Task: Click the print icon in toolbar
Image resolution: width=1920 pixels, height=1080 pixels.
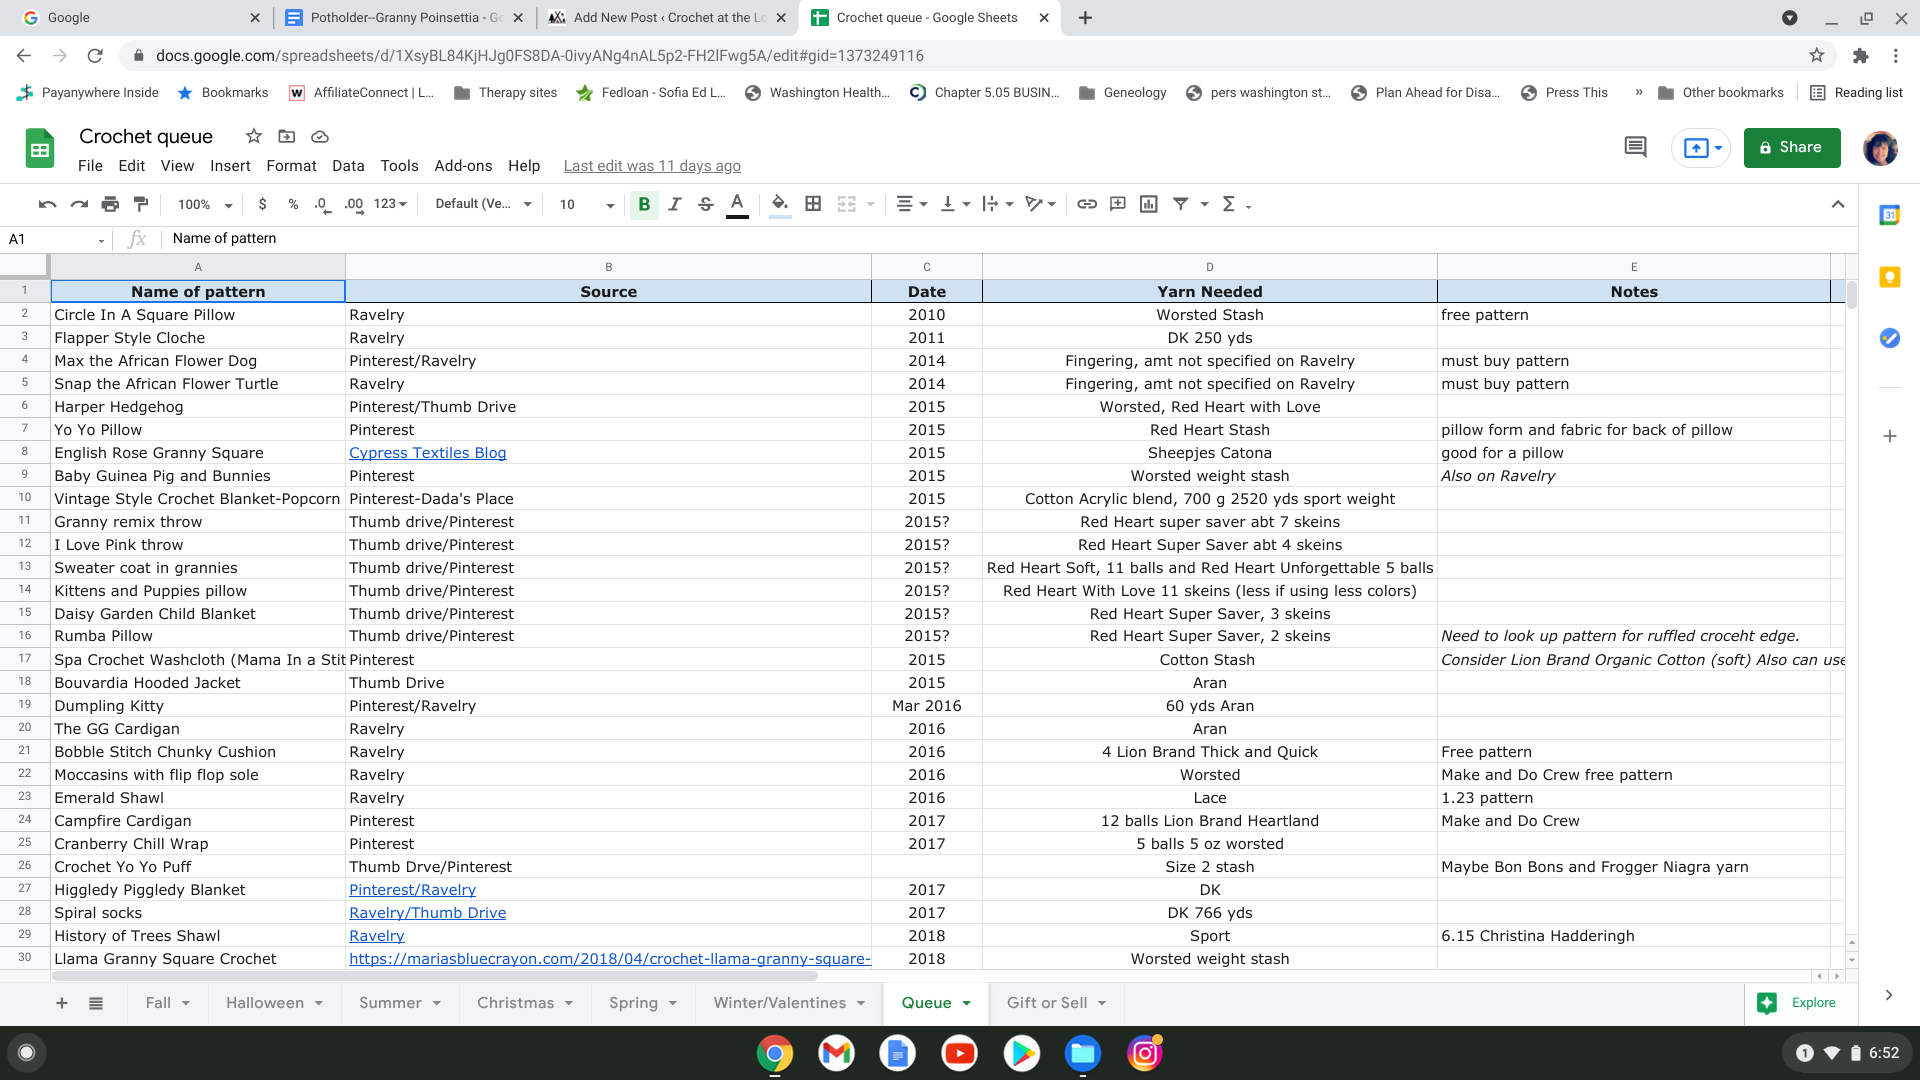Action: pyautogui.click(x=110, y=204)
